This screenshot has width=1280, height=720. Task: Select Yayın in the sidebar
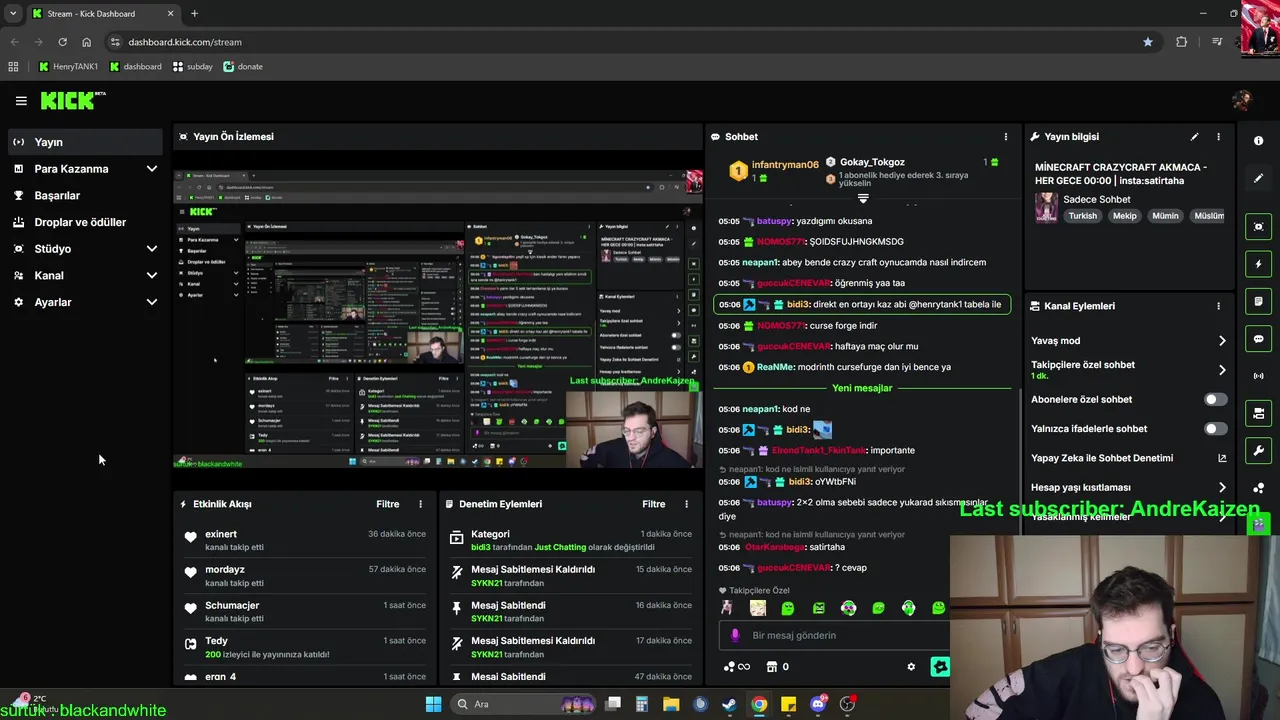(x=85, y=142)
